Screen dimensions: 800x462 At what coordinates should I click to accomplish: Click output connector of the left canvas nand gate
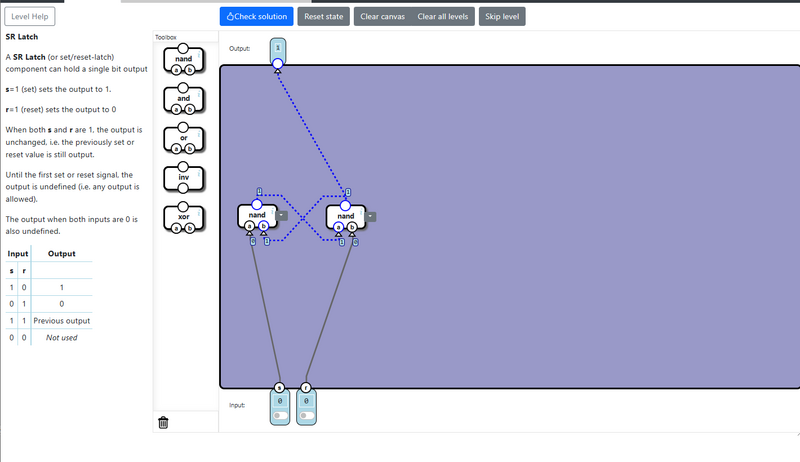[x=257, y=204]
